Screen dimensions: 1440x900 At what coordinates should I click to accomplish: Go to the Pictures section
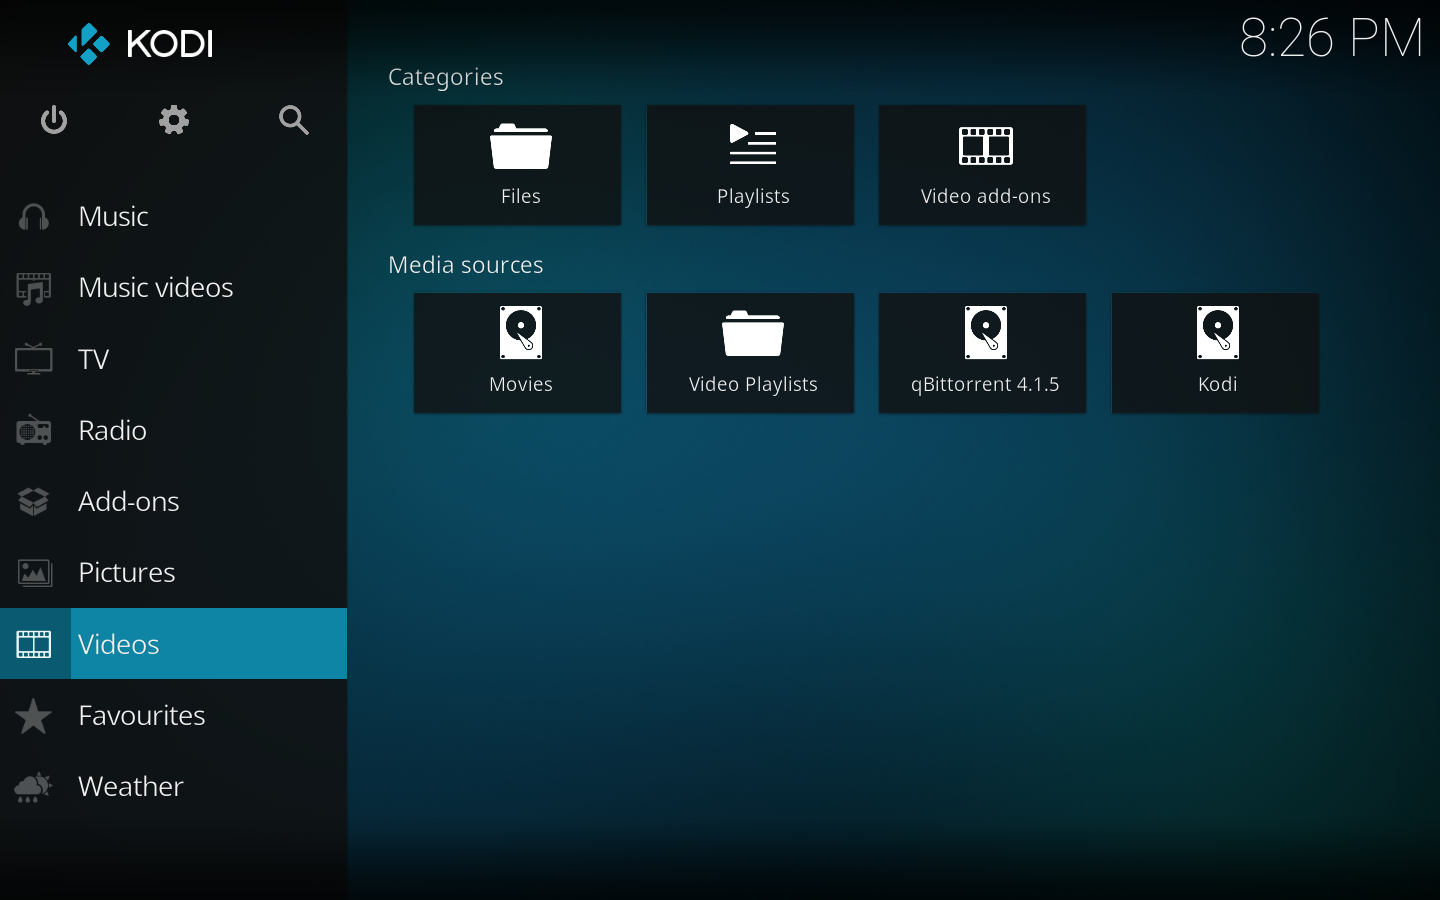(x=127, y=573)
